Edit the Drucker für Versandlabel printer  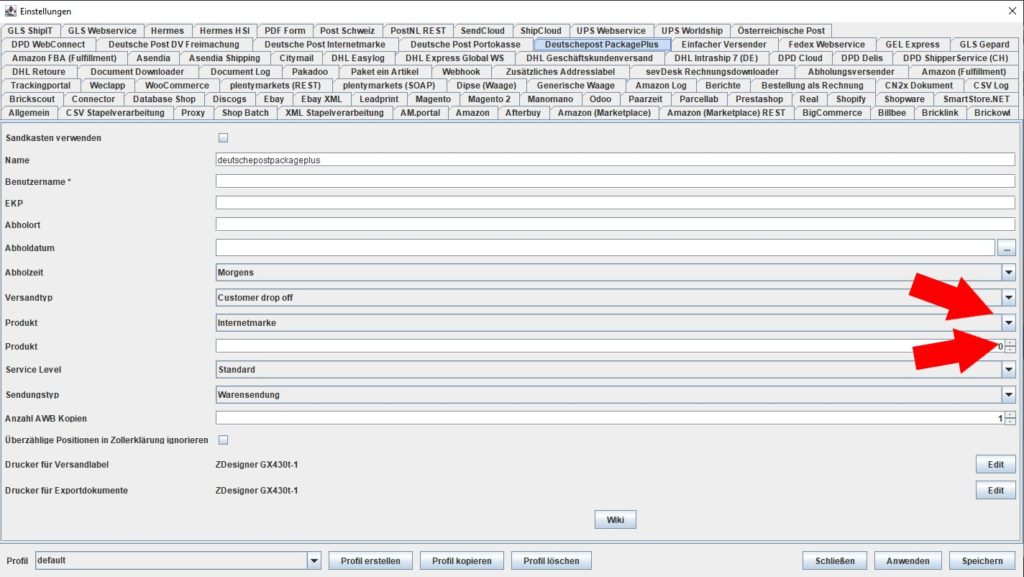tap(995, 465)
